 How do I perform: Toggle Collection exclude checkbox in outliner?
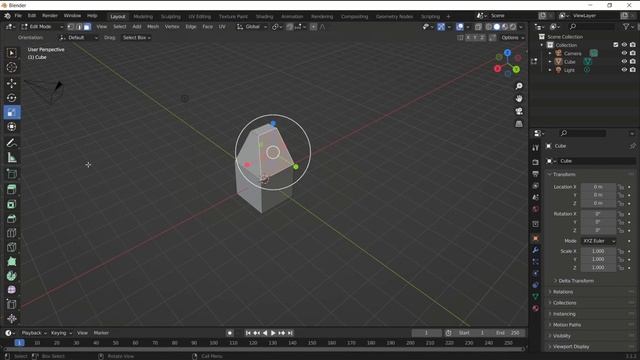(616, 45)
